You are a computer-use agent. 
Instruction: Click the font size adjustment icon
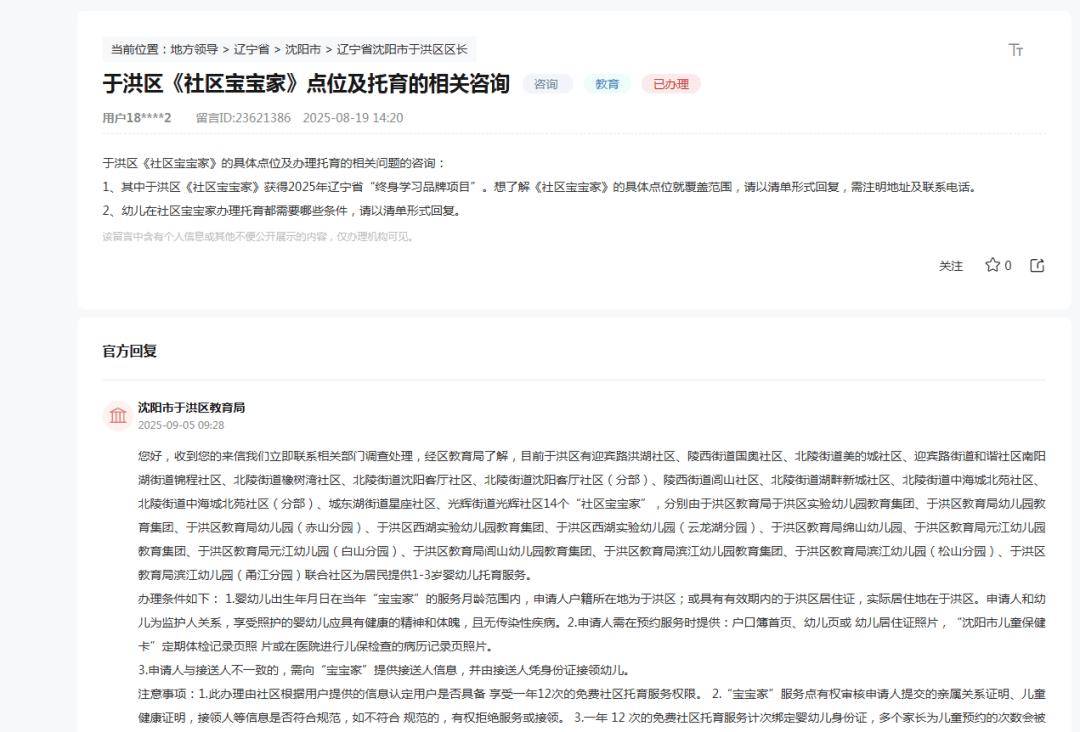1016,50
